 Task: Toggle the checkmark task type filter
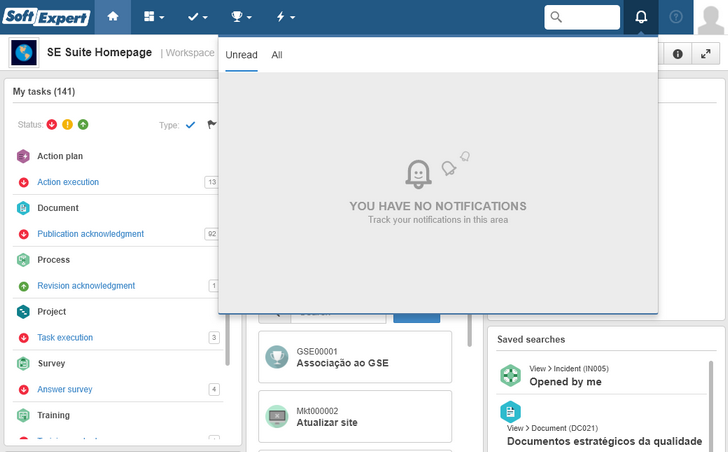[190, 125]
